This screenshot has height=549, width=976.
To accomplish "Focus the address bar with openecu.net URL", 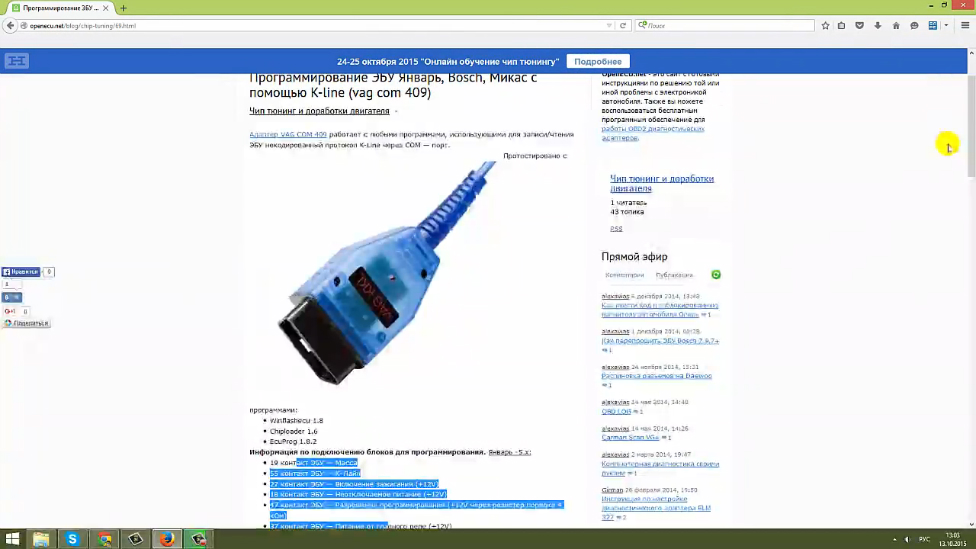I will coord(311,26).
